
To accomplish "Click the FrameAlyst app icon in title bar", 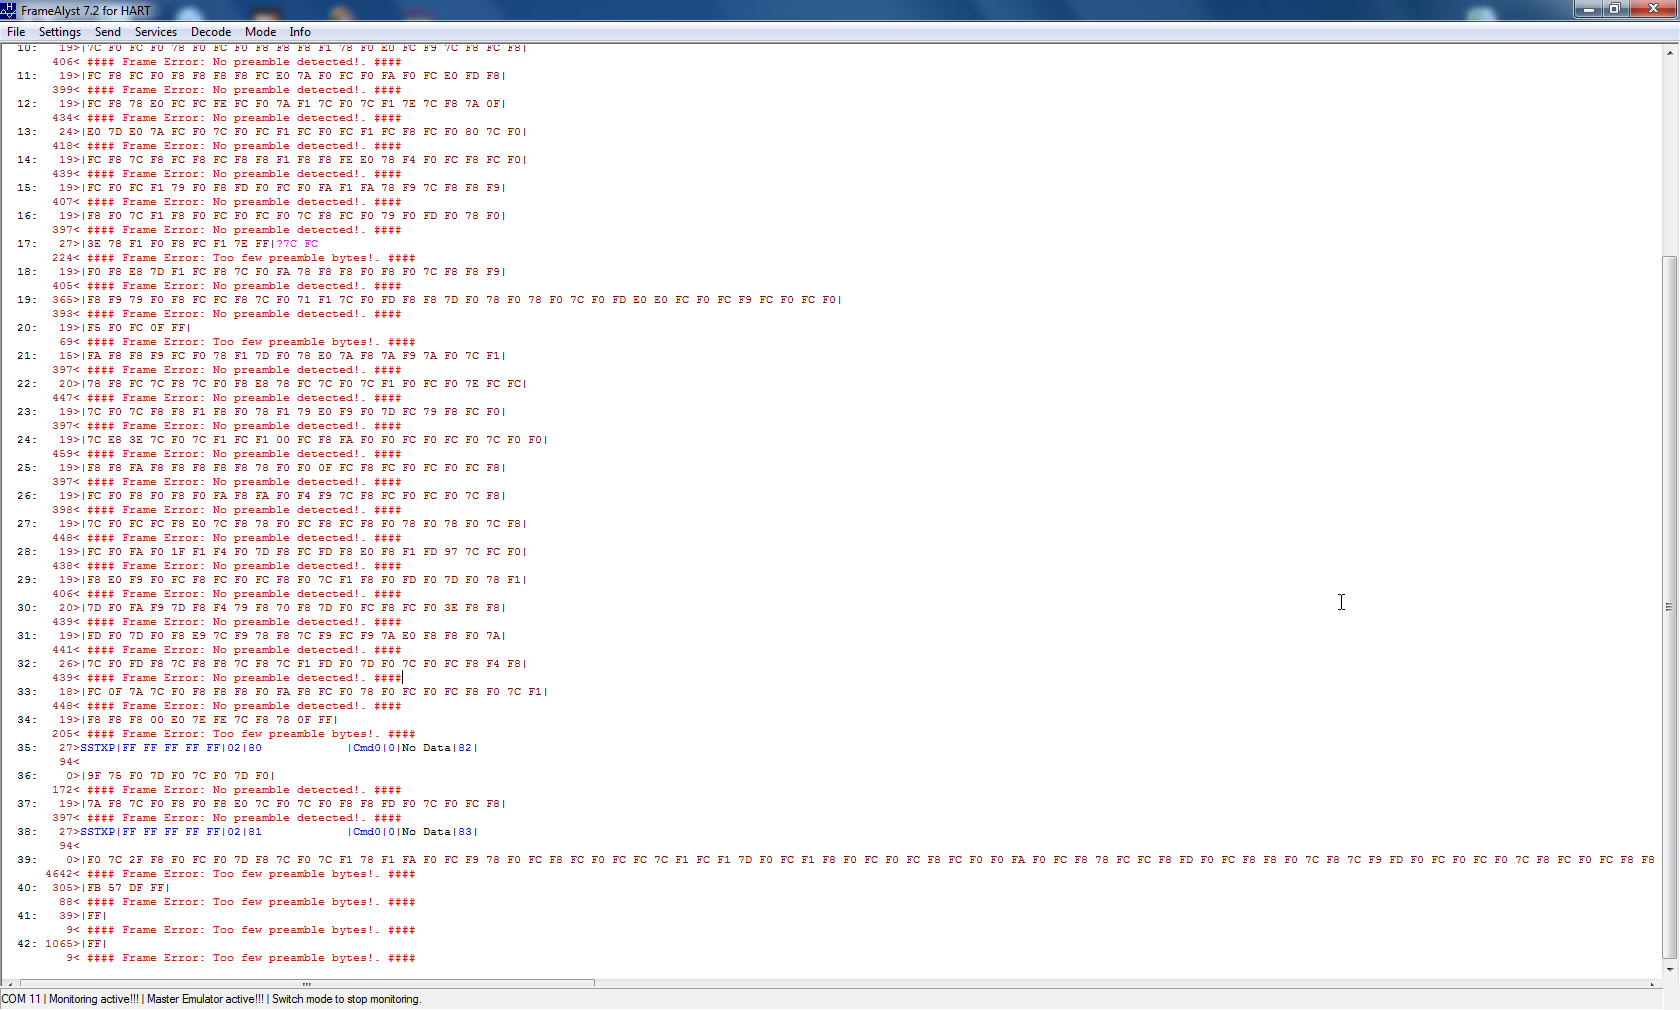I will coord(9,10).
